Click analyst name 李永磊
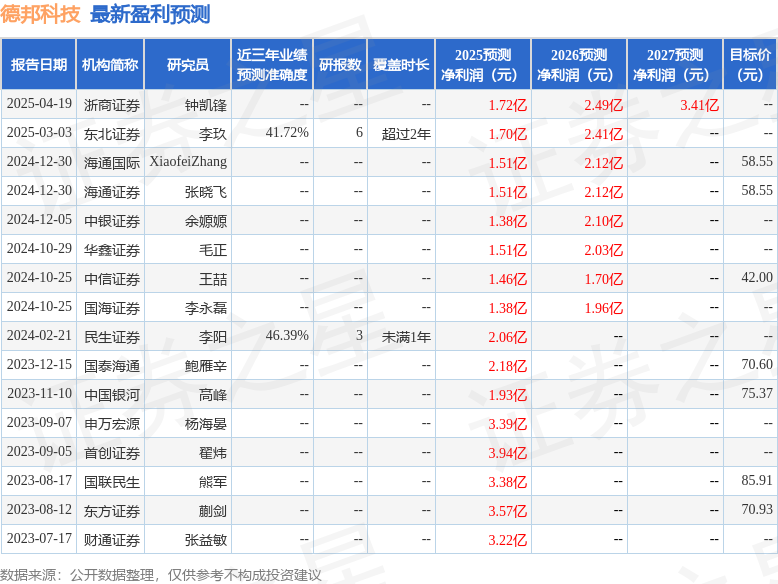 tap(205, 308)
